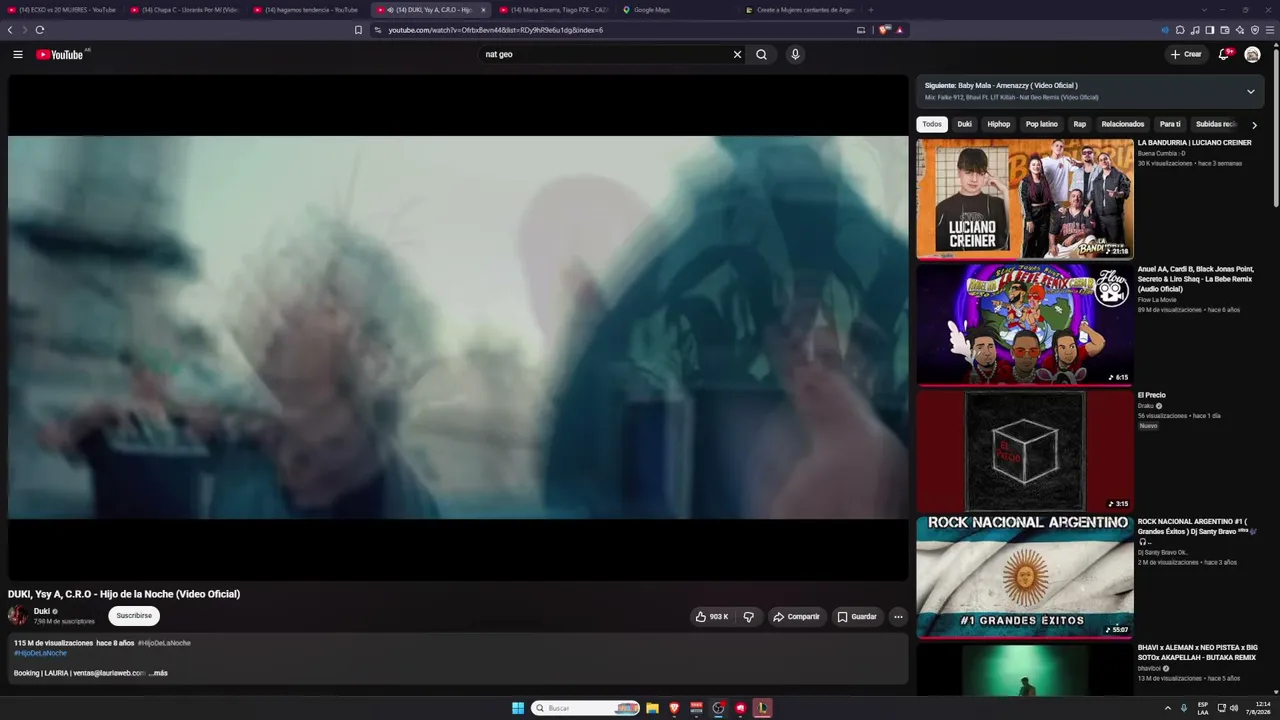
Task: Click the video player frame
Action: [458, 327]
